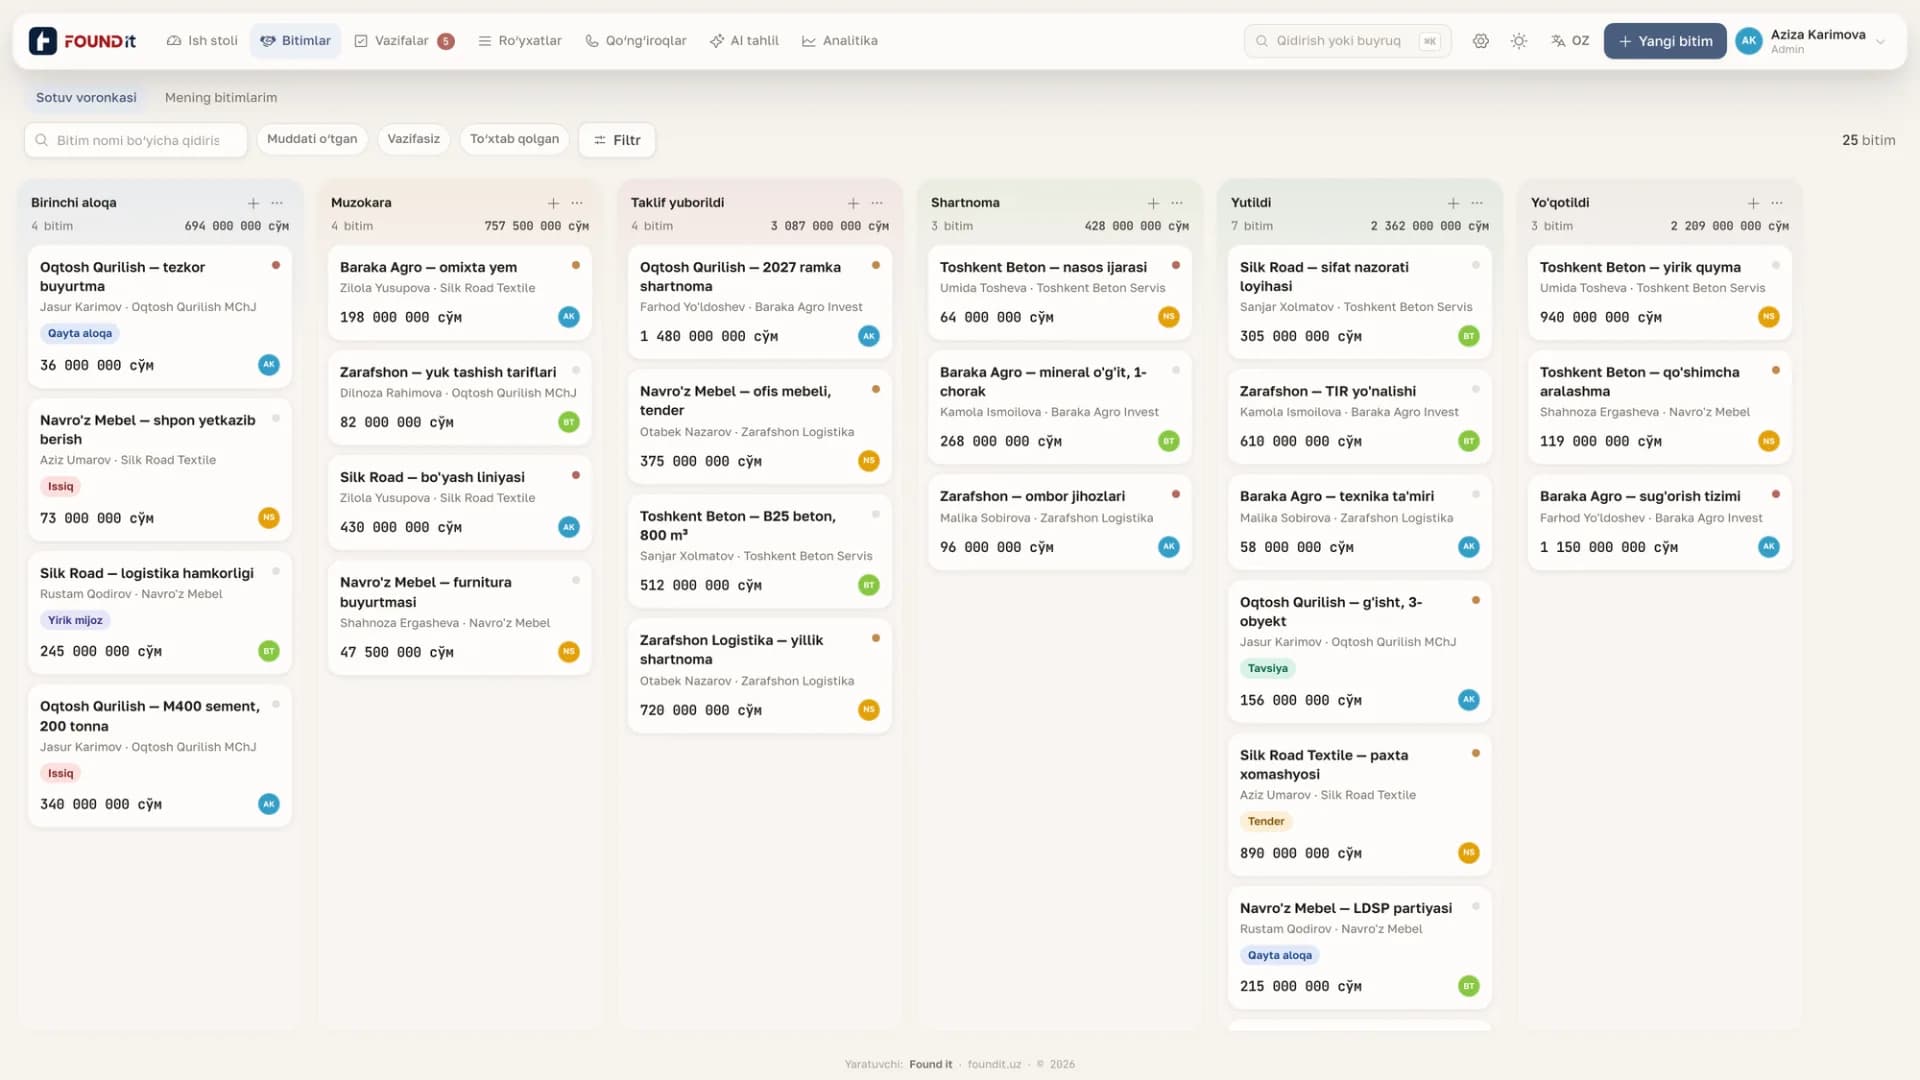Add a deal to Yutildi column
1920x1080 pixels.
tap(1453, 203)
